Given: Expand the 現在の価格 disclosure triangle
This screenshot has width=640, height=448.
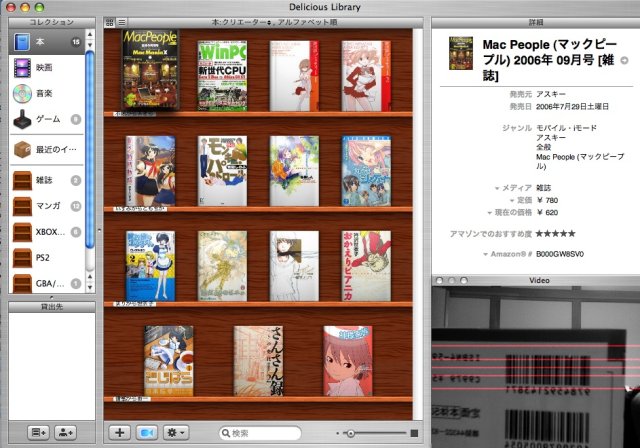Looking at the screenshot, I should point(489,213).
